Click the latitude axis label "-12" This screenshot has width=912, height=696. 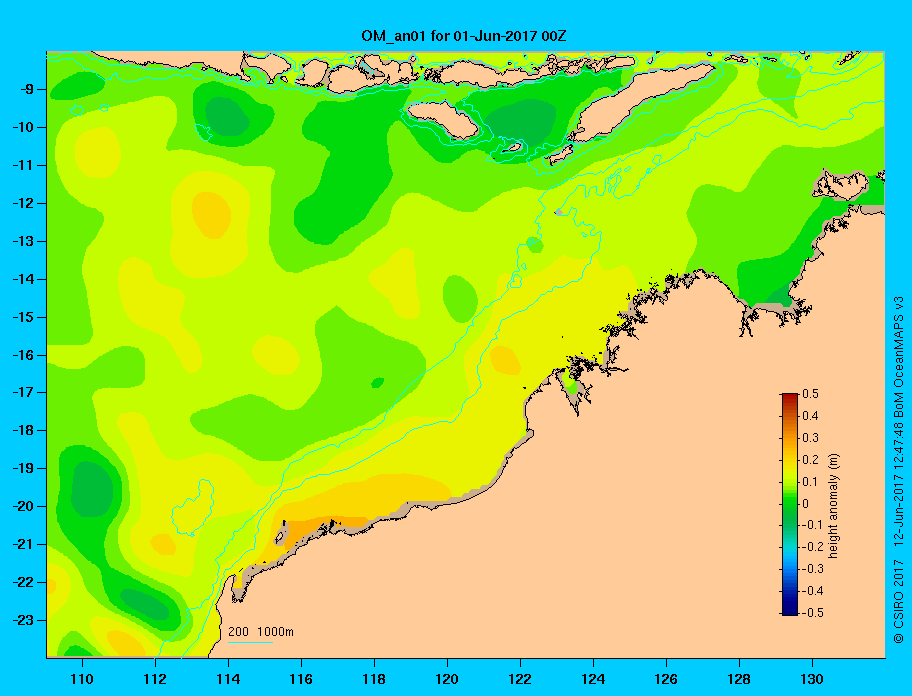point(22,204)
